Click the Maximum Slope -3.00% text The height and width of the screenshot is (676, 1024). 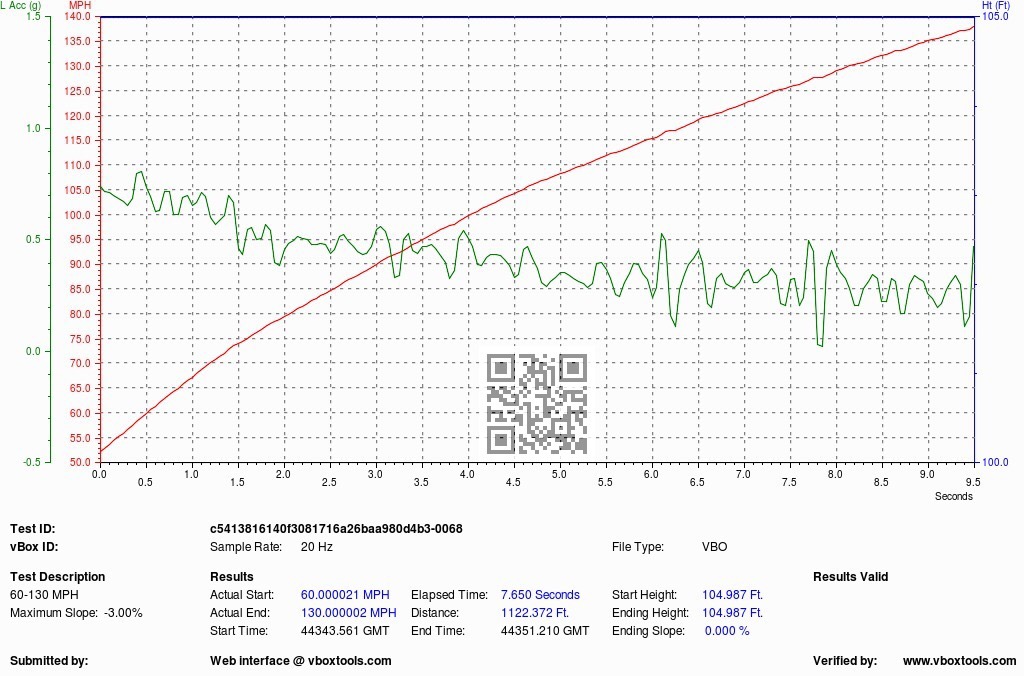click(x=76, y=613)
